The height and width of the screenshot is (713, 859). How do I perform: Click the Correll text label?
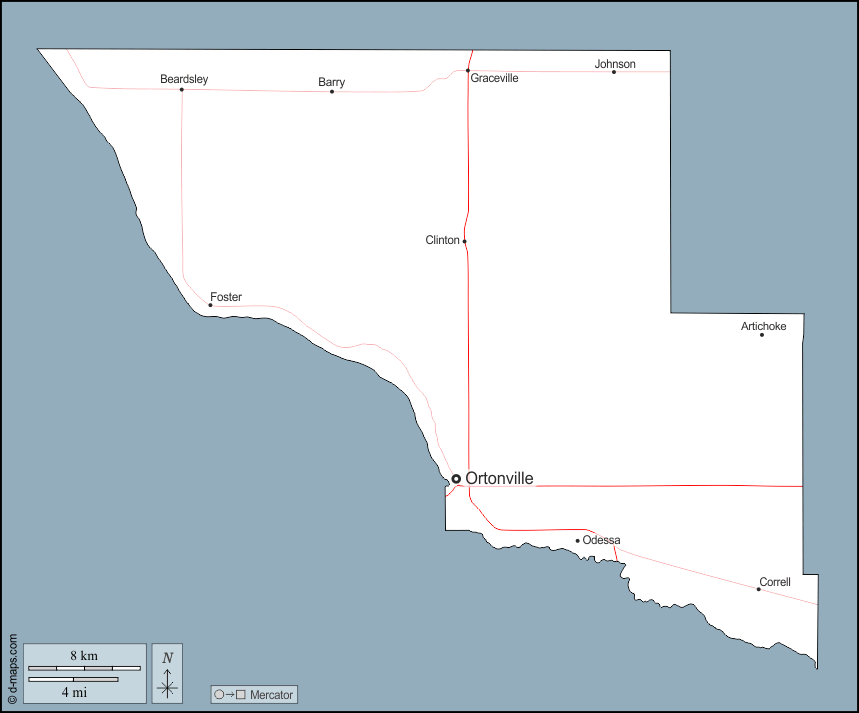[x=775, y=581]
